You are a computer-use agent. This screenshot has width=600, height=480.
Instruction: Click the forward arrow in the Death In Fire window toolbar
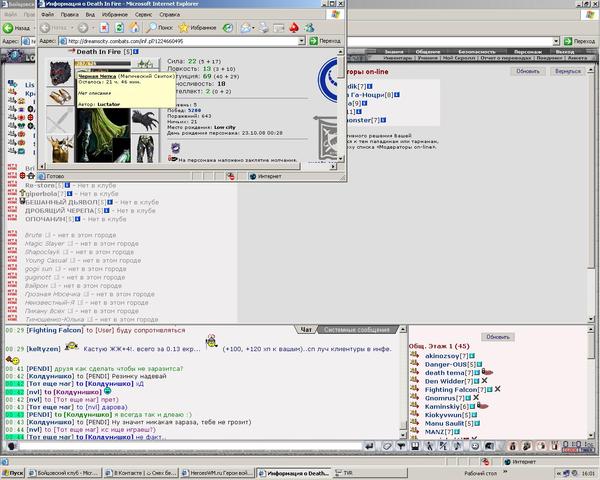coord(83,28)
